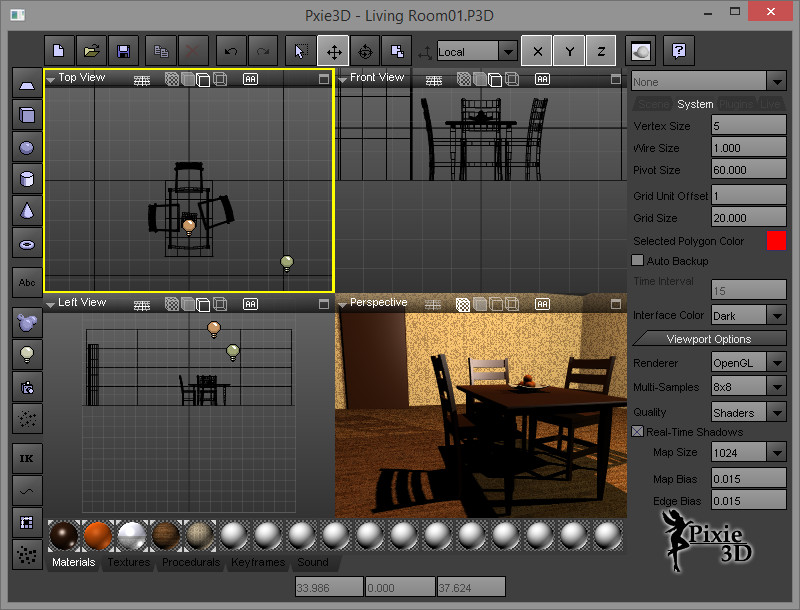
Task: Add a camera object
Action: [x=27, y=388]
